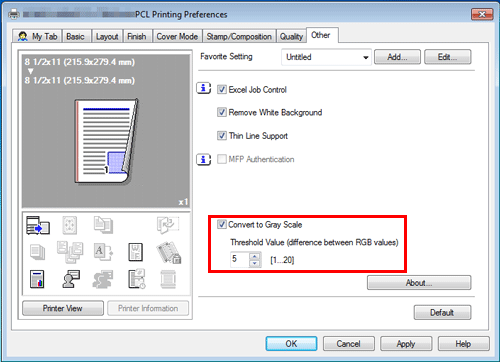Go to the Finish tab
This screenshot has height=362, width=500.
pos(137,36)
